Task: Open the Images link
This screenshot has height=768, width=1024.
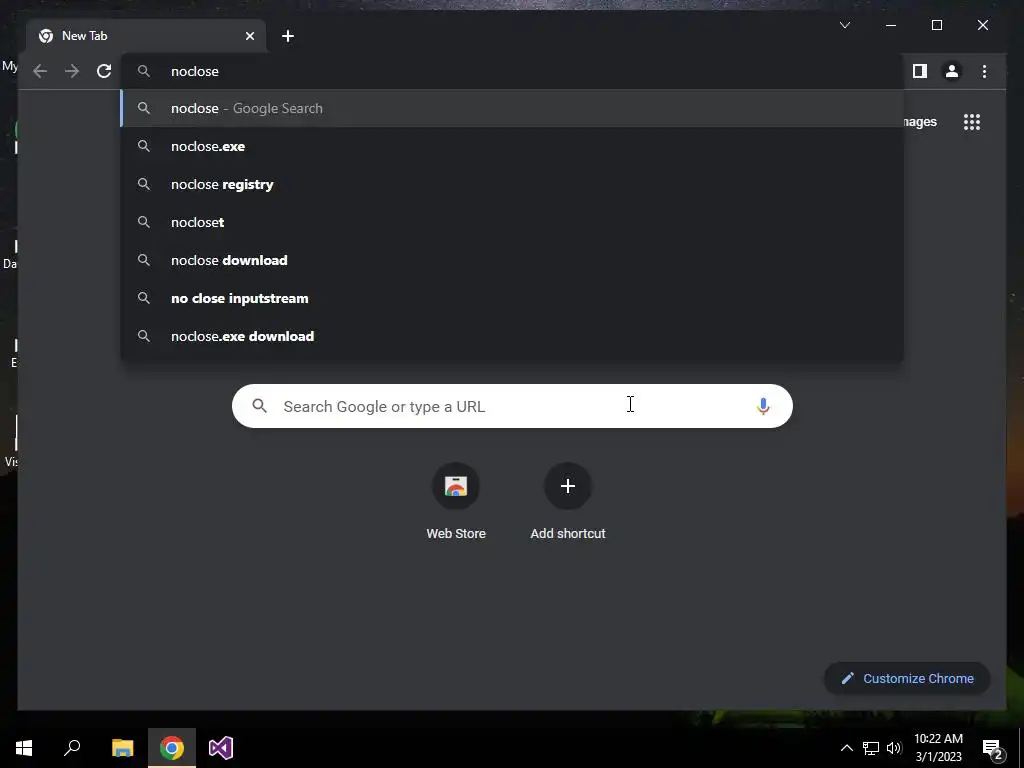Action: [920, 121]
